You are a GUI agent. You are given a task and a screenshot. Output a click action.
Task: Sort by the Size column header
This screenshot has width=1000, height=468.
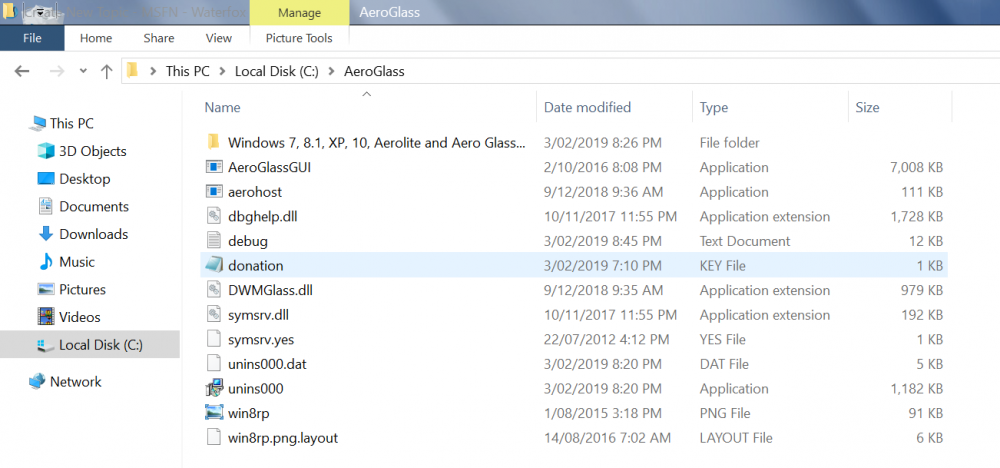(x=866, y=107)
